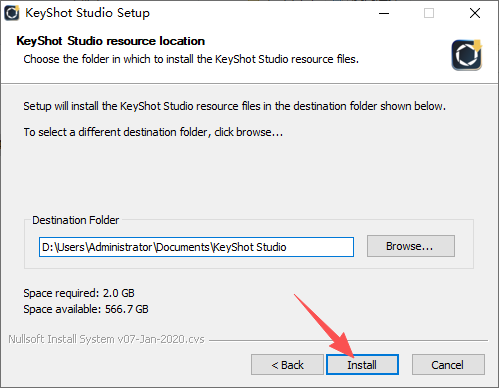Minimize the KeyShot Studio Setup window
The width and height of the screenshot is (499, 388).
(384, 13)
